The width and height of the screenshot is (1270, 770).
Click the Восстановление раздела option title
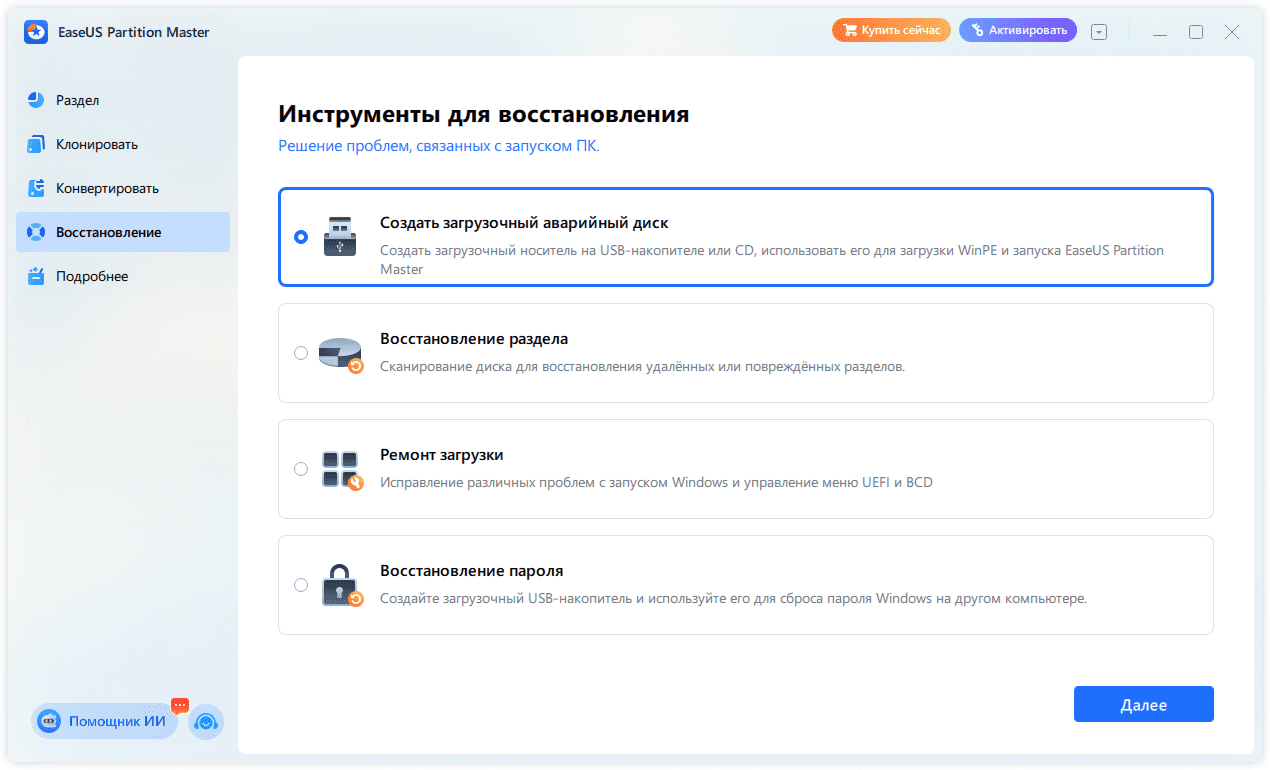(x=474, y=339)
